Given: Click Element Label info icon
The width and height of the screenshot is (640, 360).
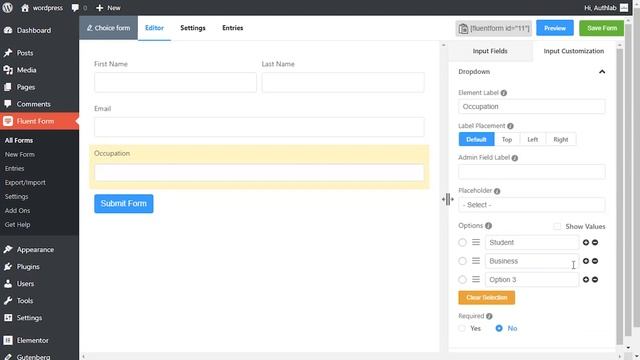Looking at the screenshot, I should coord(504,93).
